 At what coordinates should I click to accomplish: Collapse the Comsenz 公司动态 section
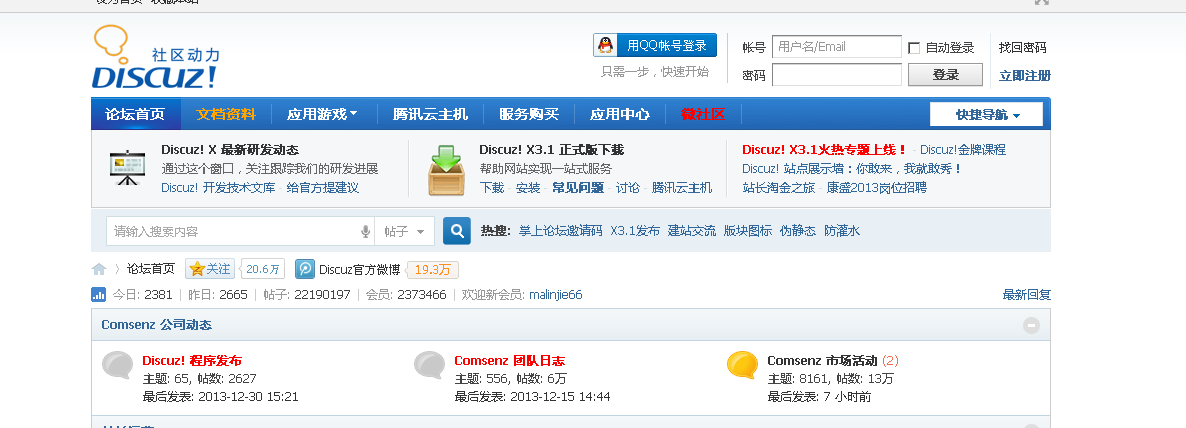(x=1031, y=326)
